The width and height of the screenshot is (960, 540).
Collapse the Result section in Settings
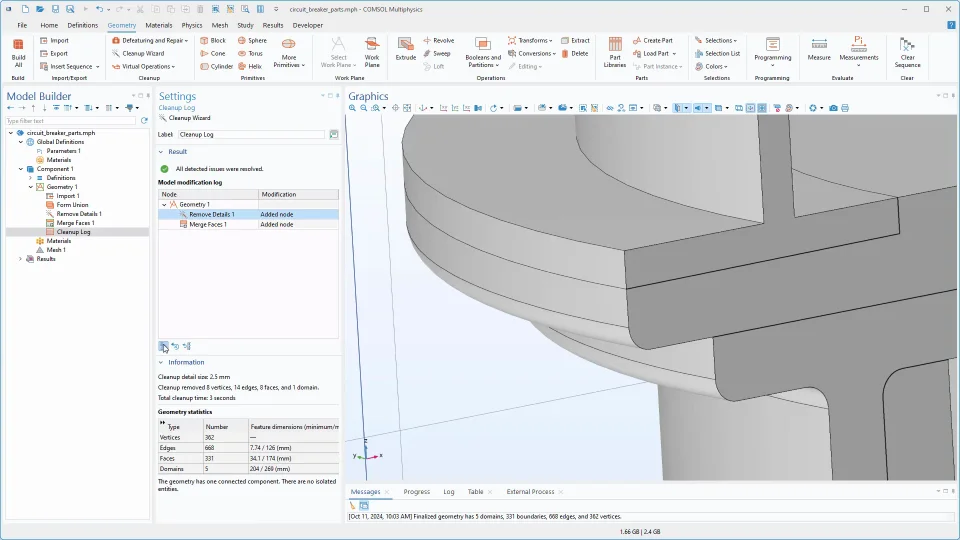click(x=162, y=151)
